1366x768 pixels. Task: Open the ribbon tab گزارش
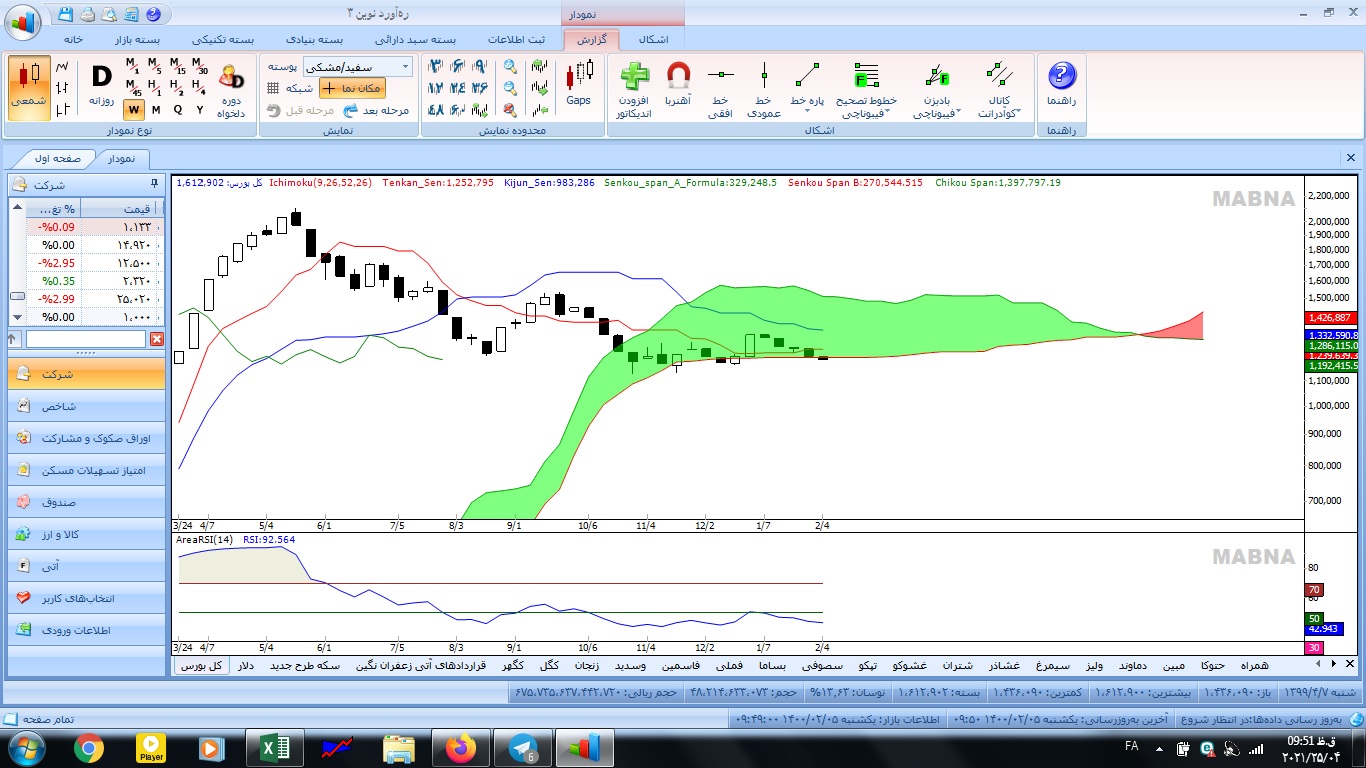point(592,40)
